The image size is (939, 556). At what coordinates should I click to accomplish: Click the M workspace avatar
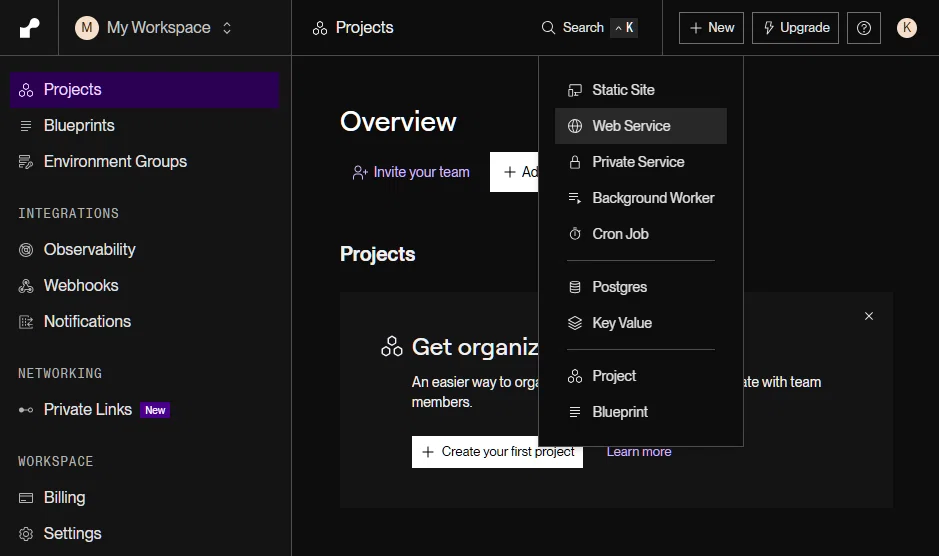(87, 28)
